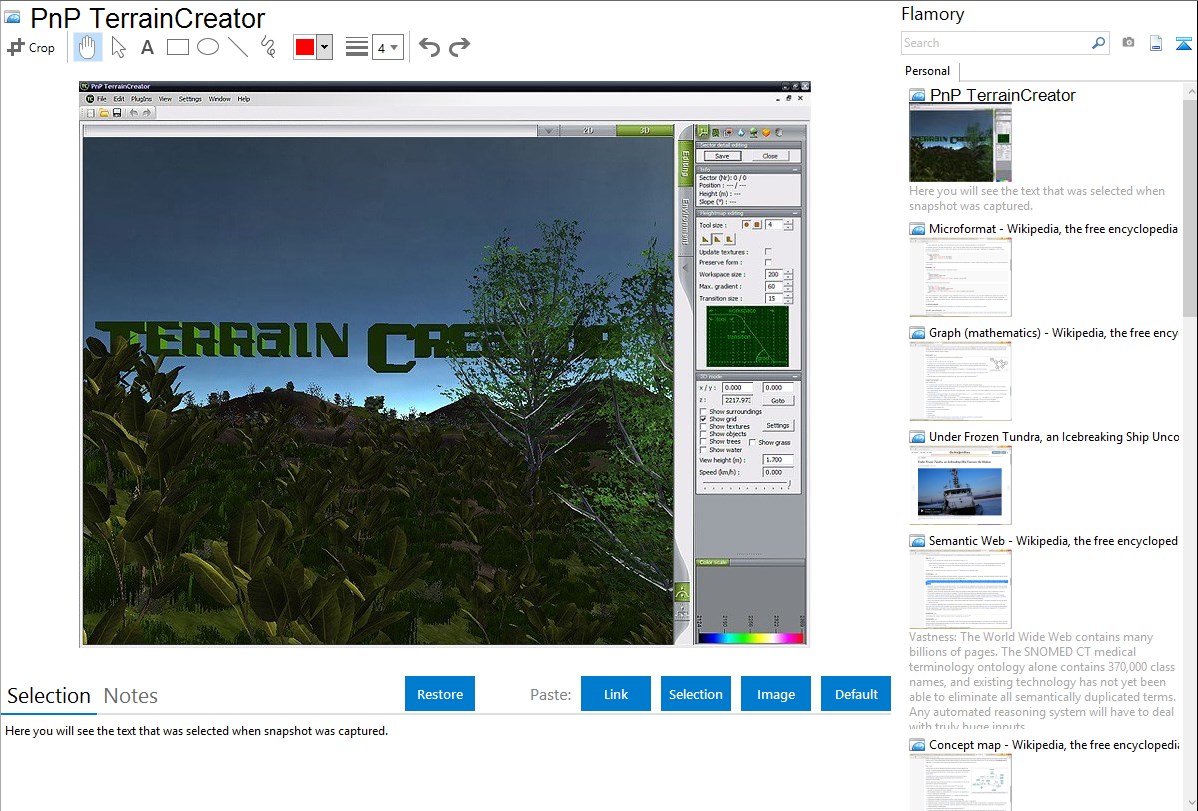The image size is (1198, 811).
Task: Click the document page icon beside the camera
Action: pyautogui.click(x=1156, y=43)
